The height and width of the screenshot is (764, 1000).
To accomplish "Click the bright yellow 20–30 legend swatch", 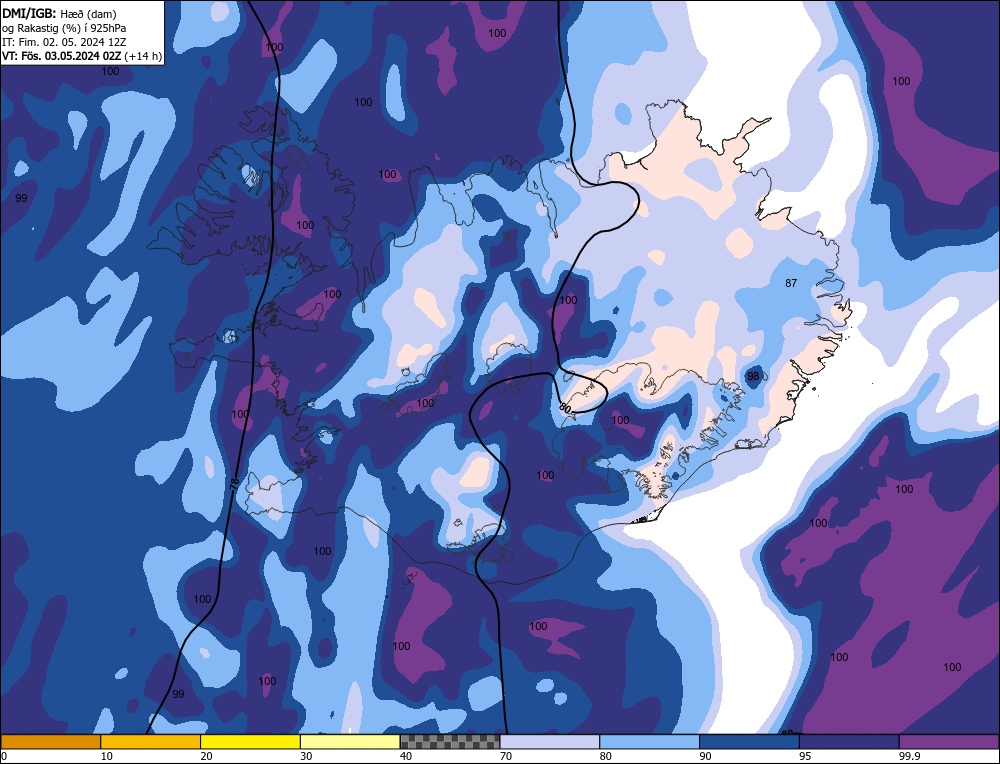I will pos(251,742).
